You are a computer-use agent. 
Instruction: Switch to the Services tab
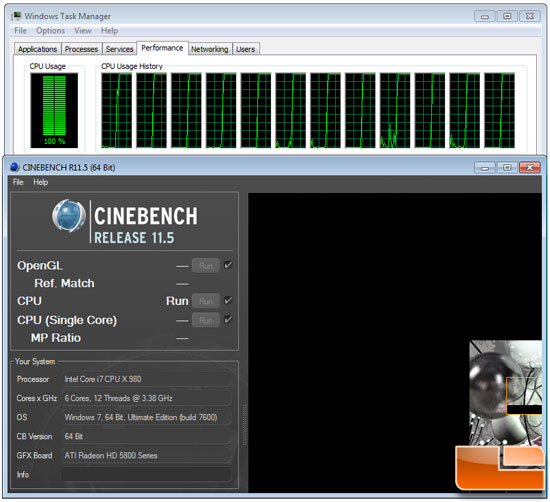coord(119,49)
